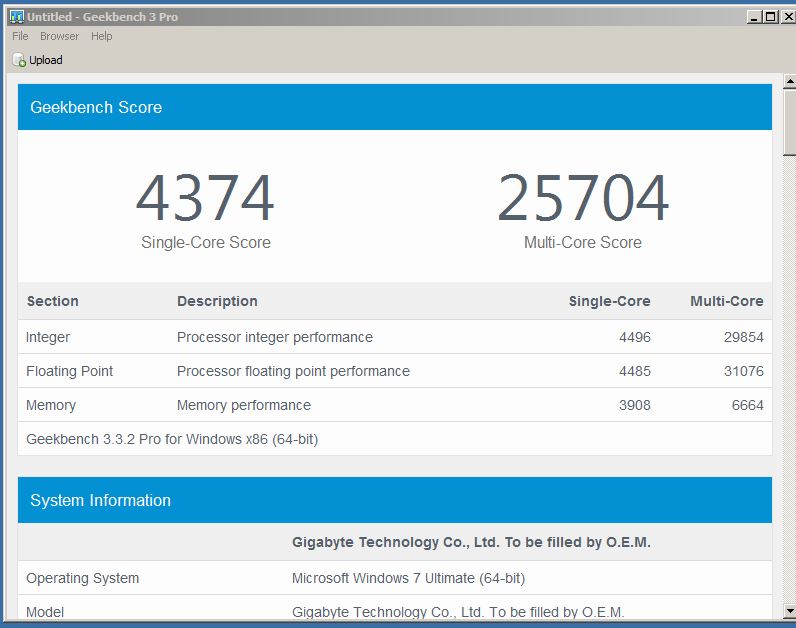Click the Description column header
The height and width of the screenshot is (628, 796).
[x=217, y=301]
